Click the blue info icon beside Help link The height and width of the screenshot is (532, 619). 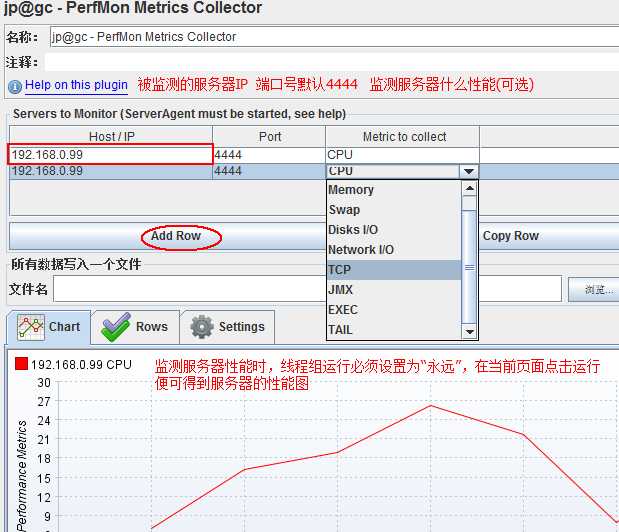pyautogui.click(x=15, y=86)
